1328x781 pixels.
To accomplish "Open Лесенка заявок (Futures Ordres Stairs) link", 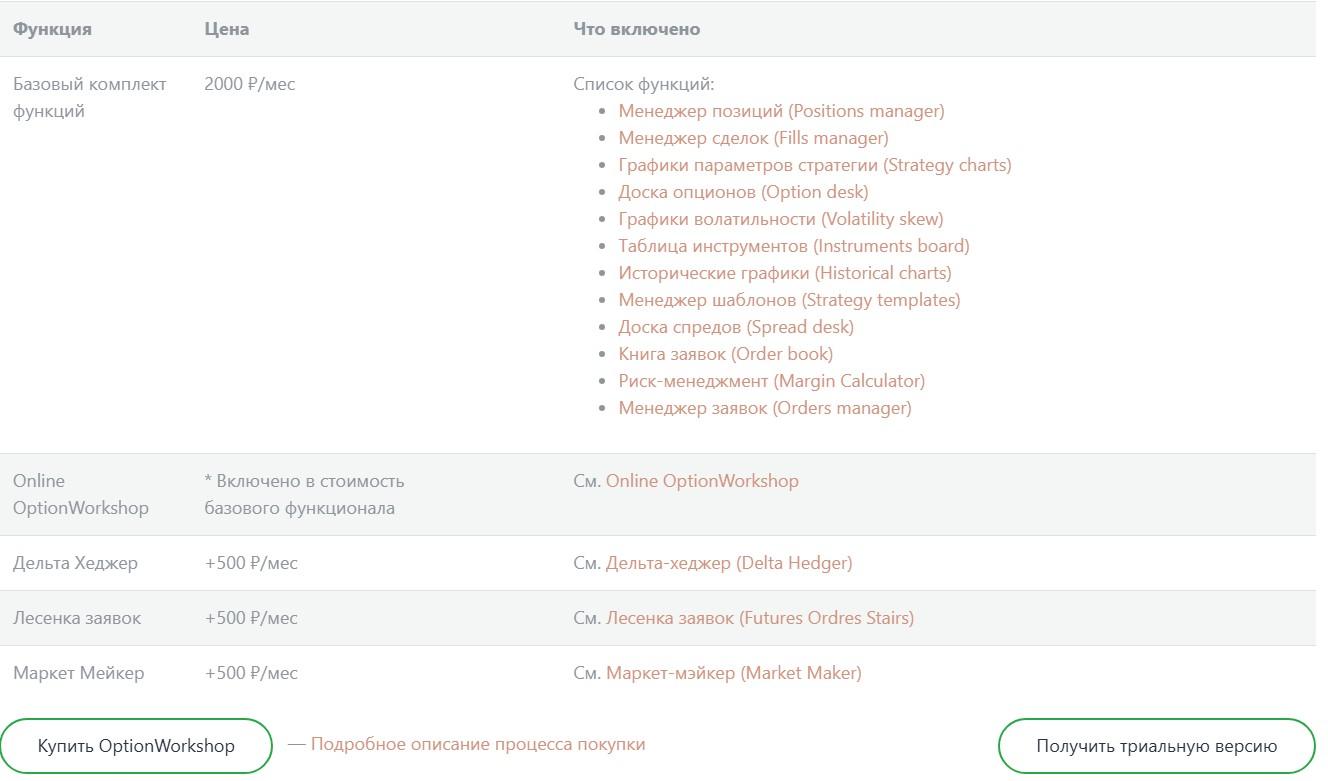I will pos(759,618).
